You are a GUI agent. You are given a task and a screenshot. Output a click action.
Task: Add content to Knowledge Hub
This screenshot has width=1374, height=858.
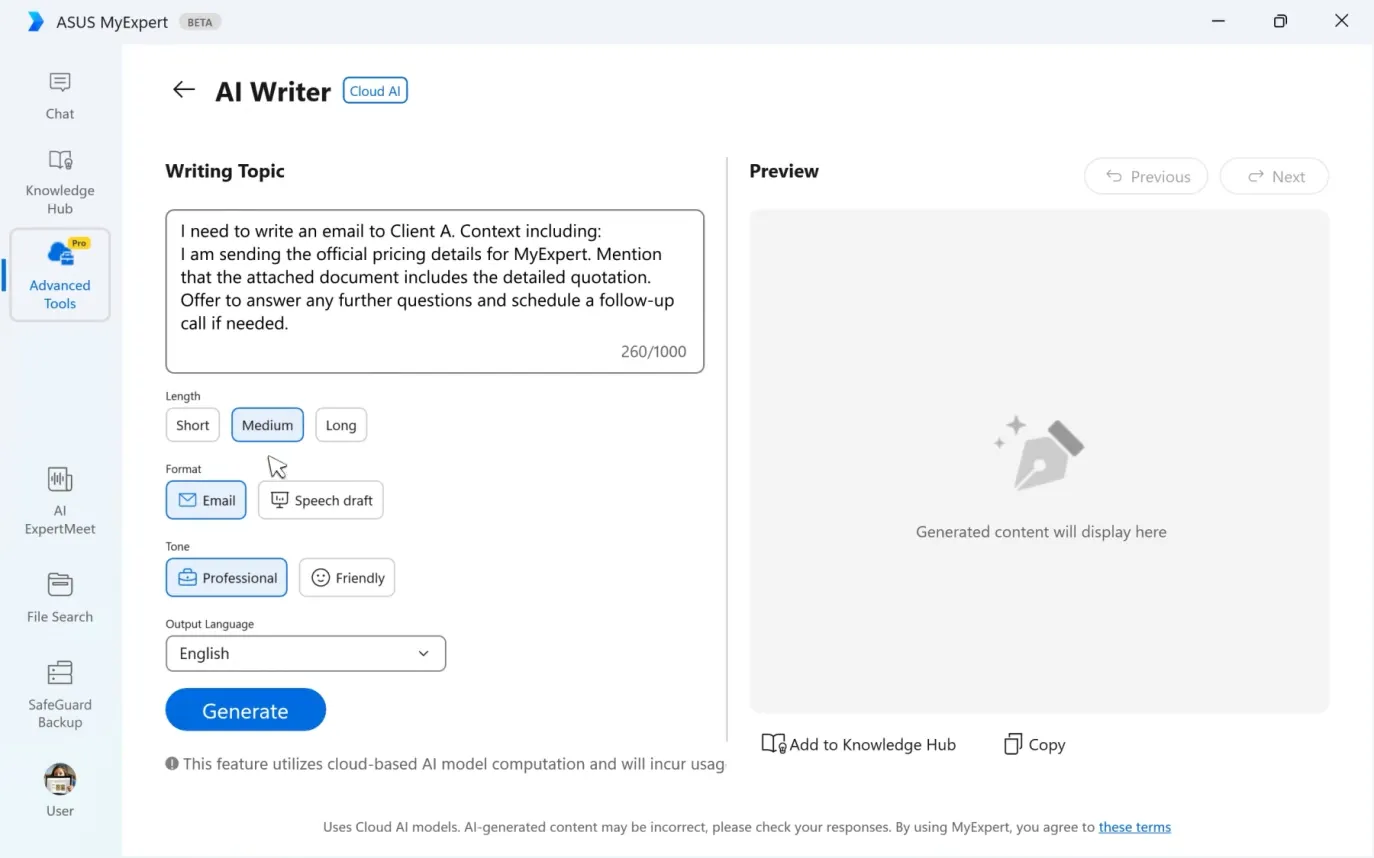click(859, 744)
